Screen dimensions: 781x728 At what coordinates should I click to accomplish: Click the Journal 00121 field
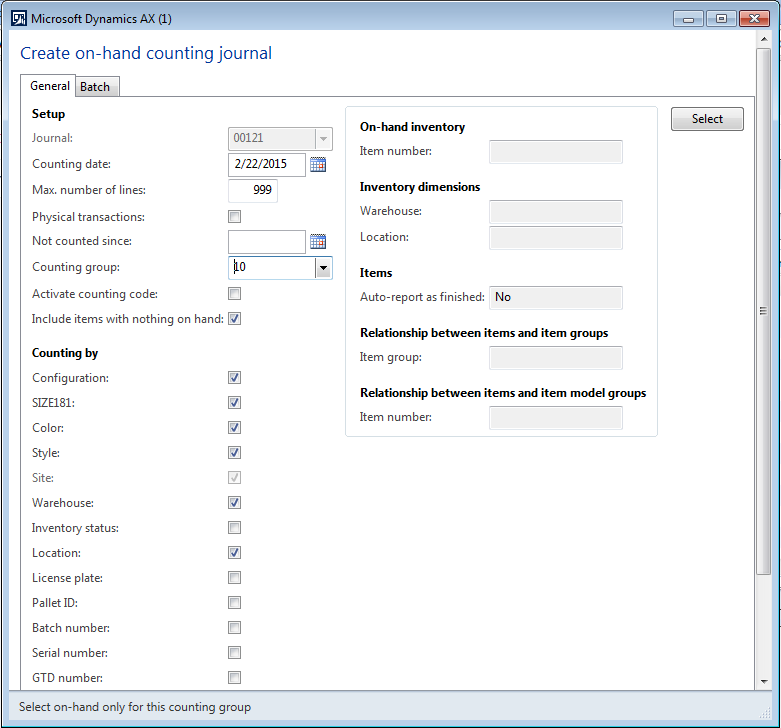272,139
